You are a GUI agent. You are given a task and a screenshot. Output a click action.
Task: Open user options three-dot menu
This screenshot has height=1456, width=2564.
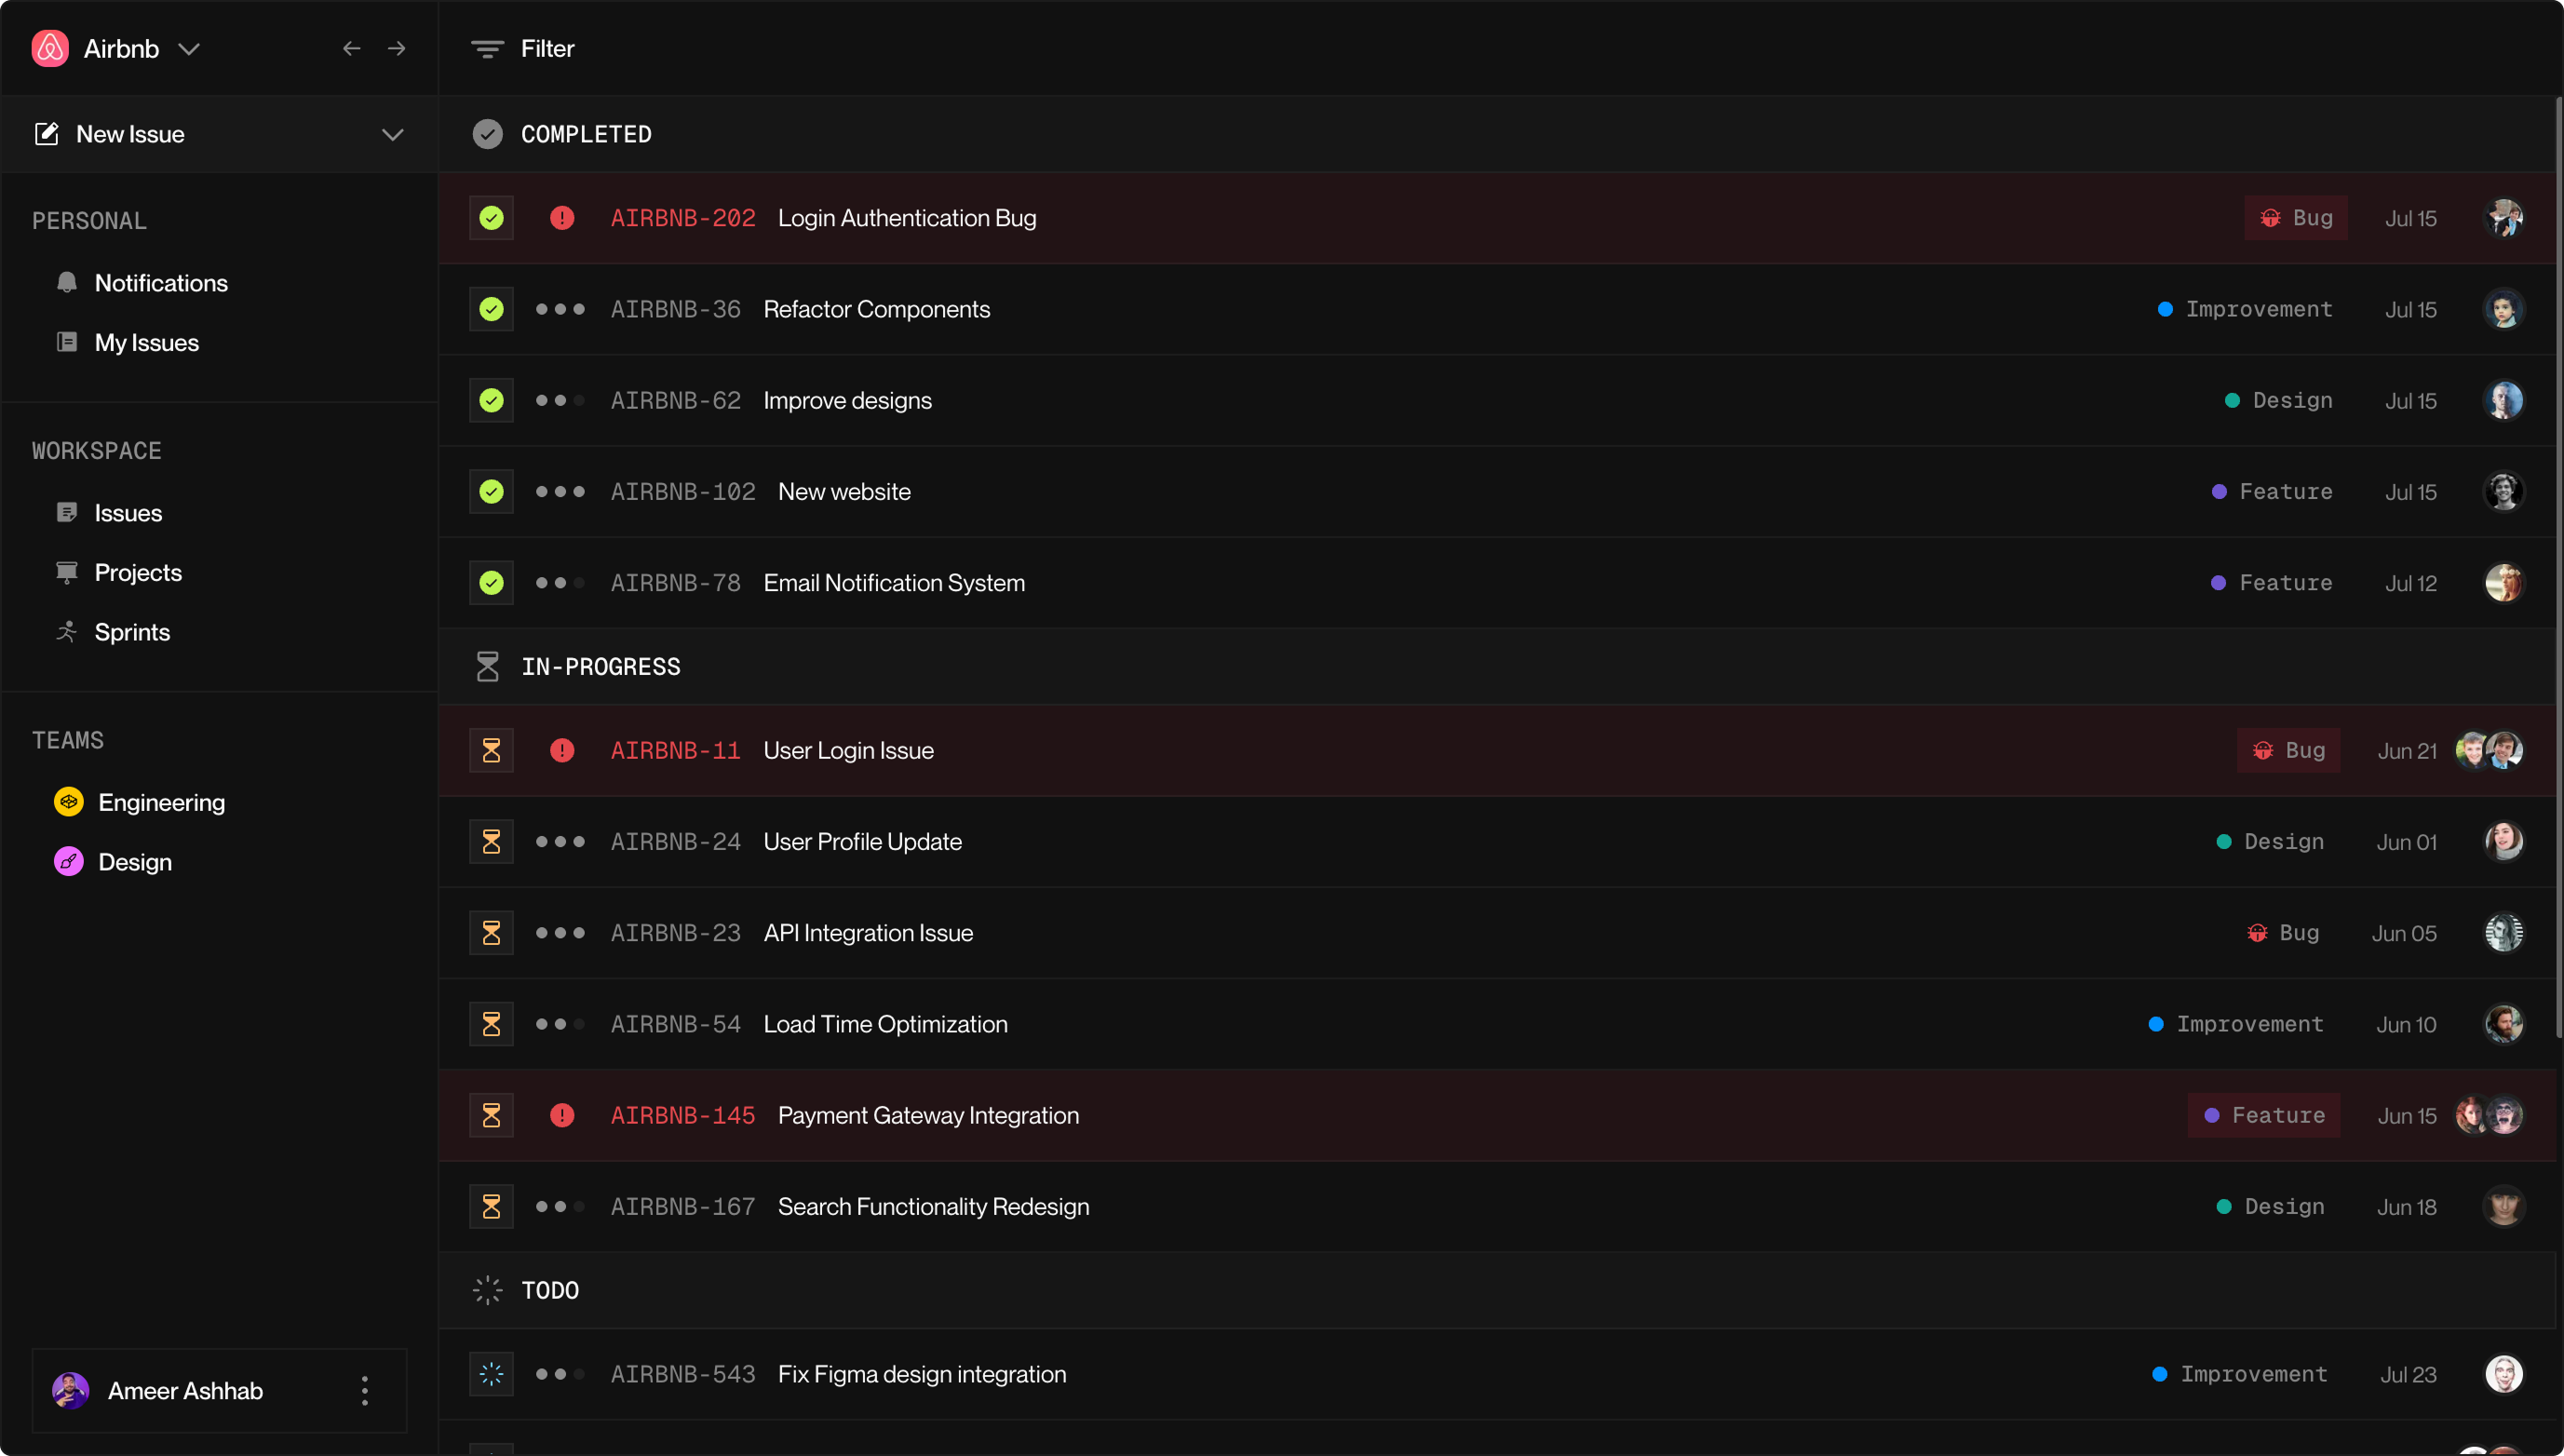(x=365, y=1390)
